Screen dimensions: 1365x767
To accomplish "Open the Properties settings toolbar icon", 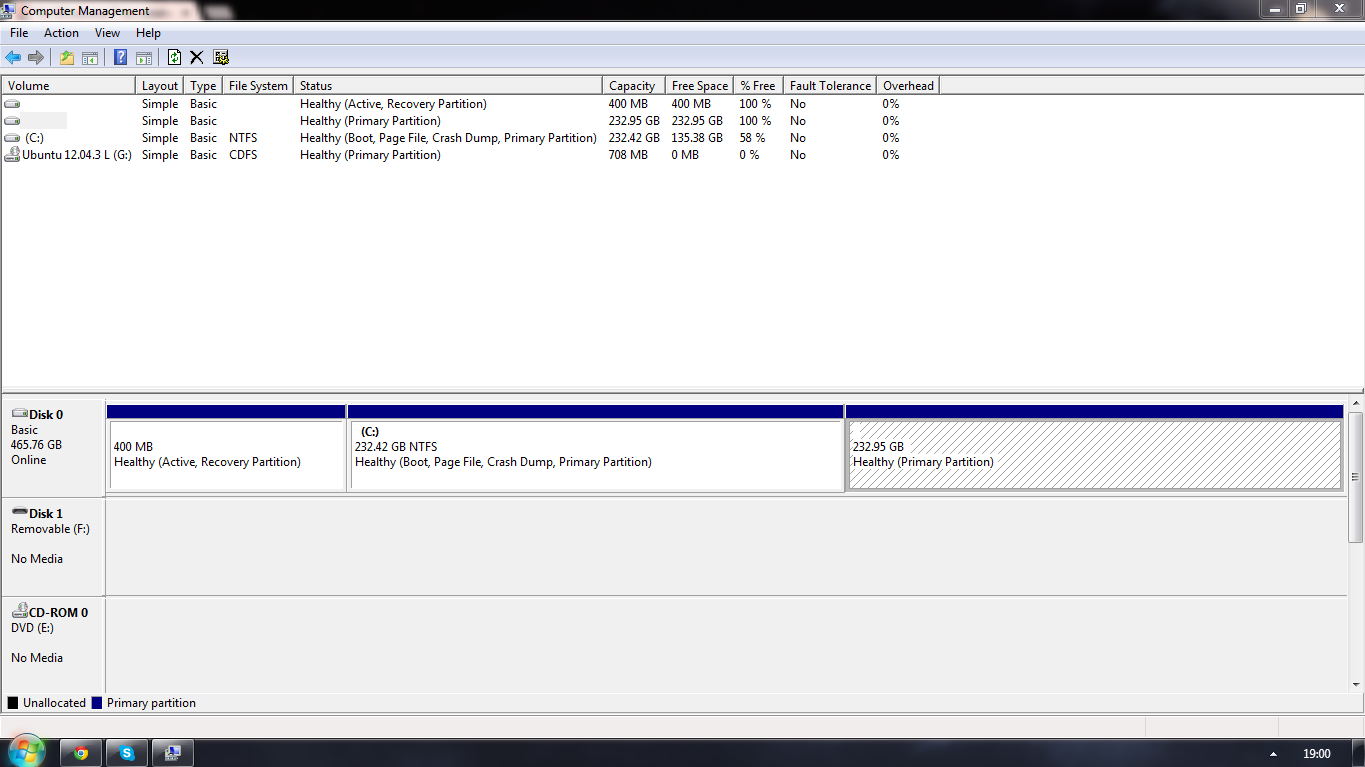I will (221, 58).
